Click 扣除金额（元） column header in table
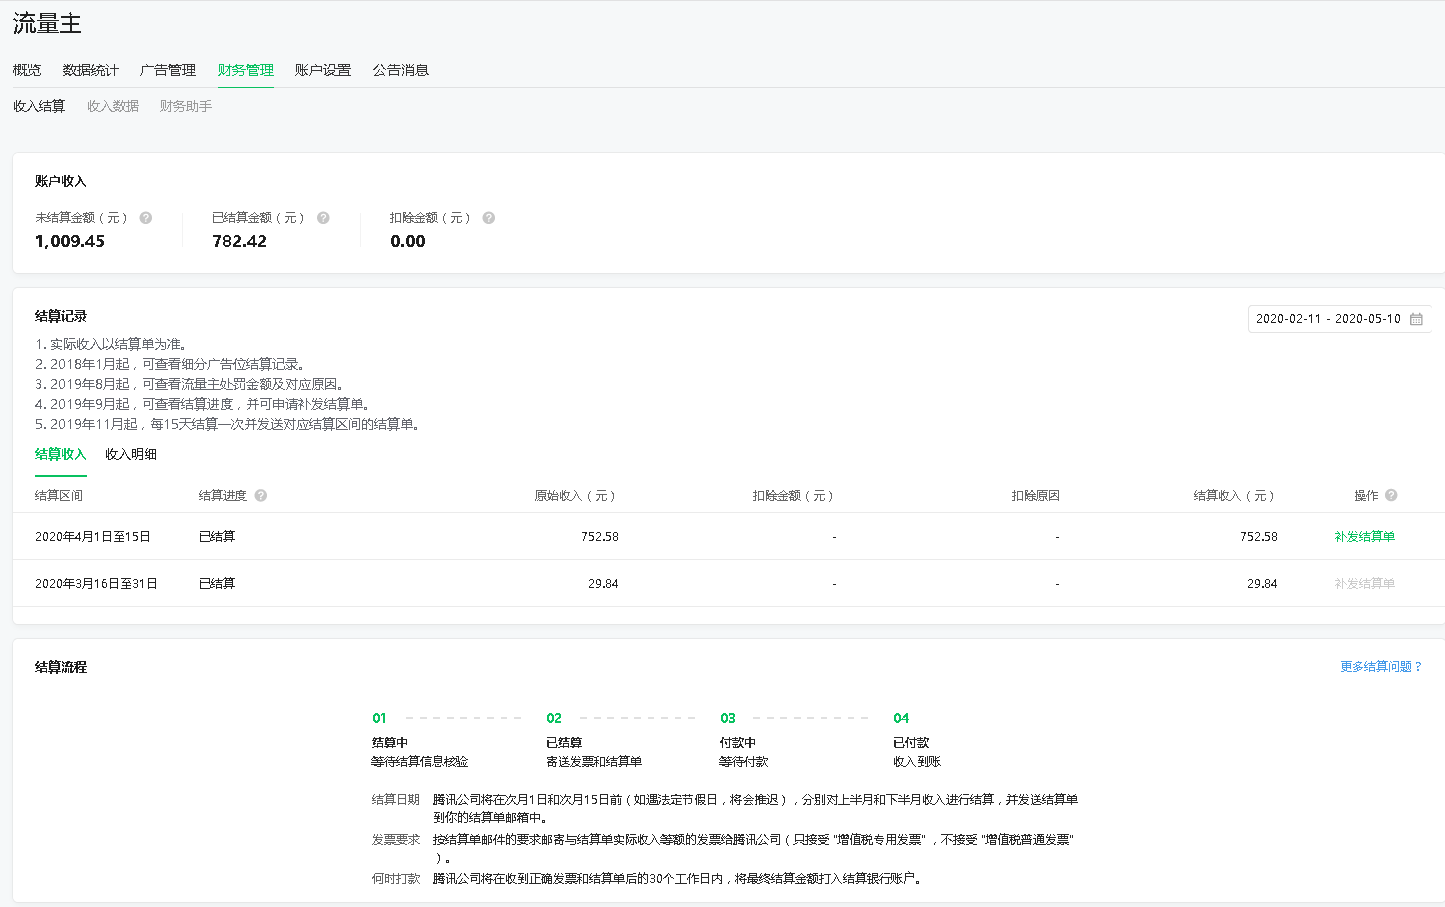 pos(793,496)
